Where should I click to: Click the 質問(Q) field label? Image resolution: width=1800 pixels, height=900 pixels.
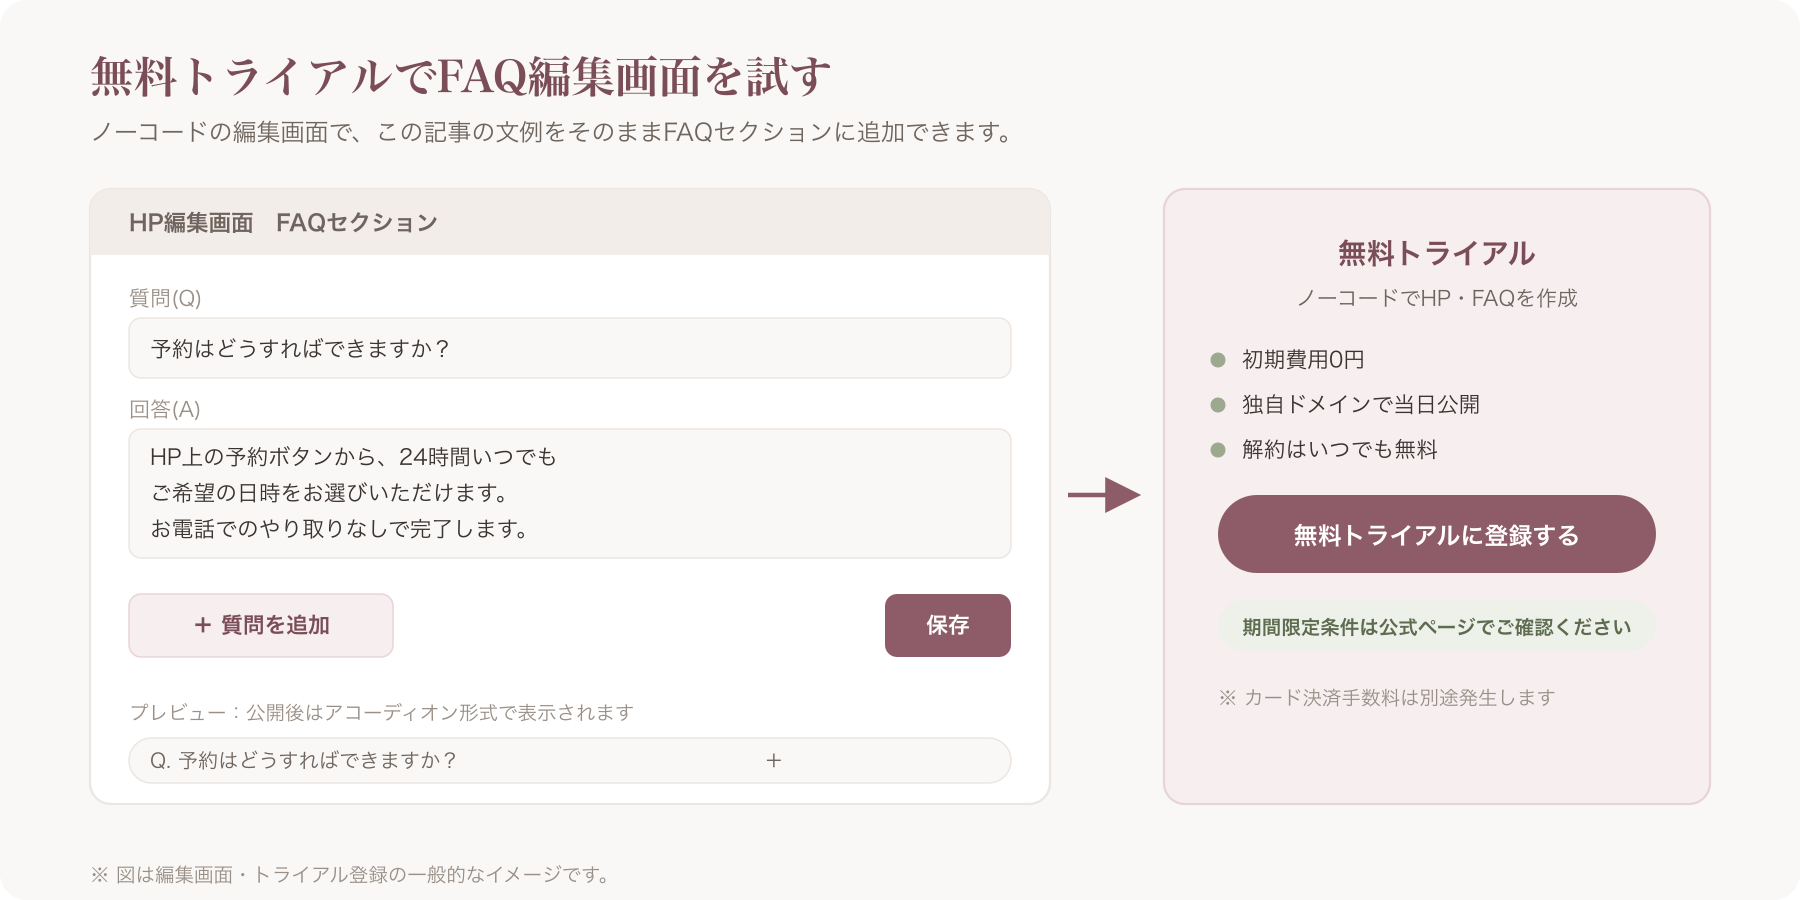pyautogui.click(x=165, y=298)
